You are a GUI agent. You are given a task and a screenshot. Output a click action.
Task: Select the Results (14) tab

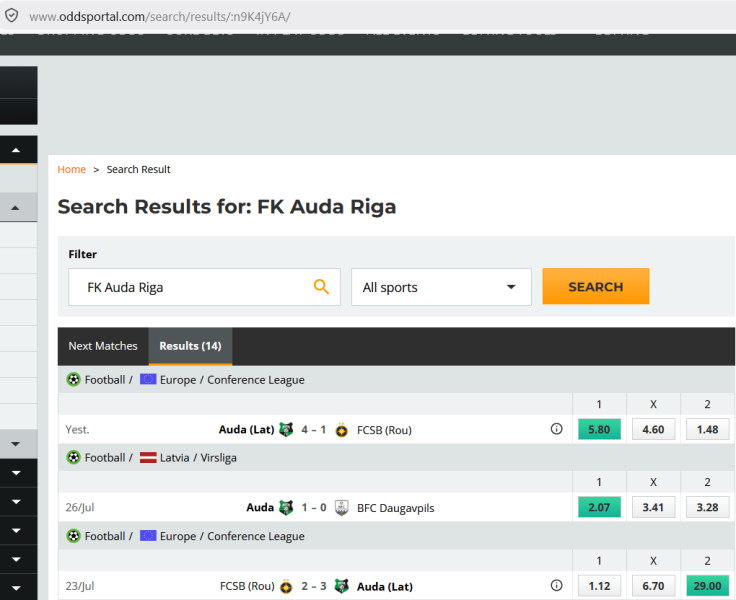(x=190, y=346)
